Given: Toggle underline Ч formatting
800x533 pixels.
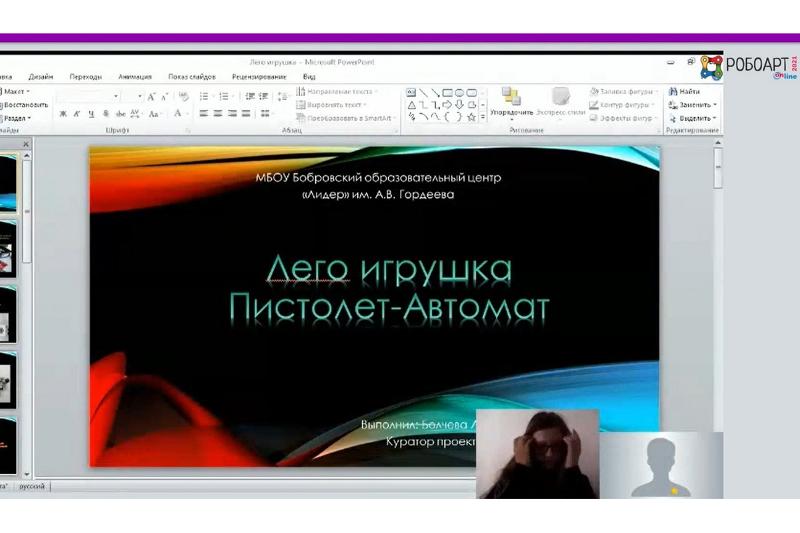Looking at the screenshot, I should pos(91,114).
